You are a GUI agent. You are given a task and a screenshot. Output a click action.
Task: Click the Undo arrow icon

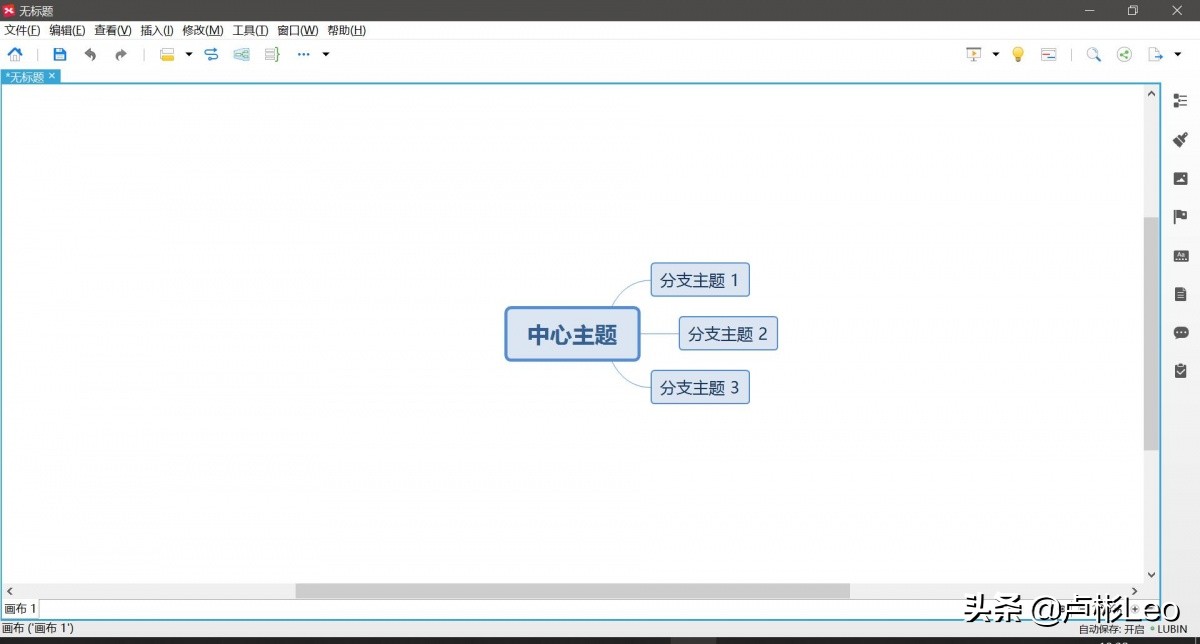tap(90, 54)
